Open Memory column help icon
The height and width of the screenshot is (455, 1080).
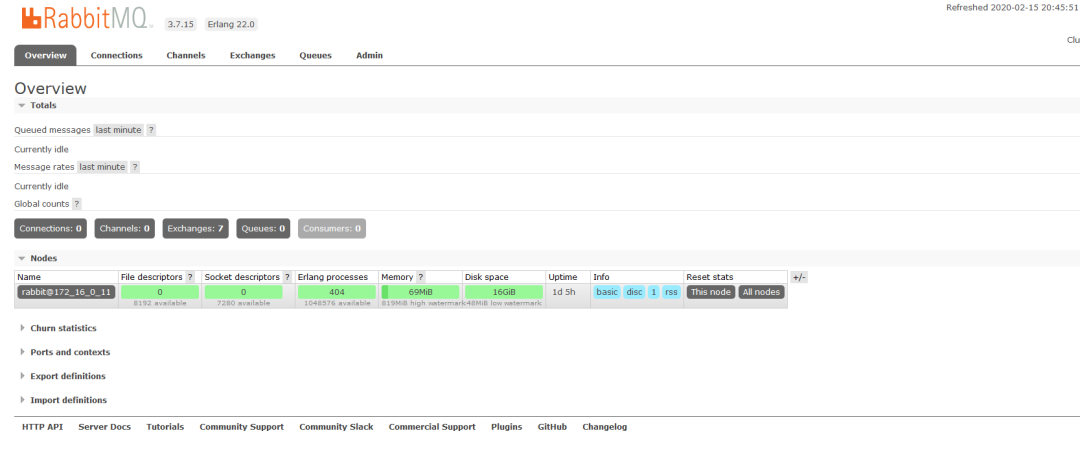point(420,277)
